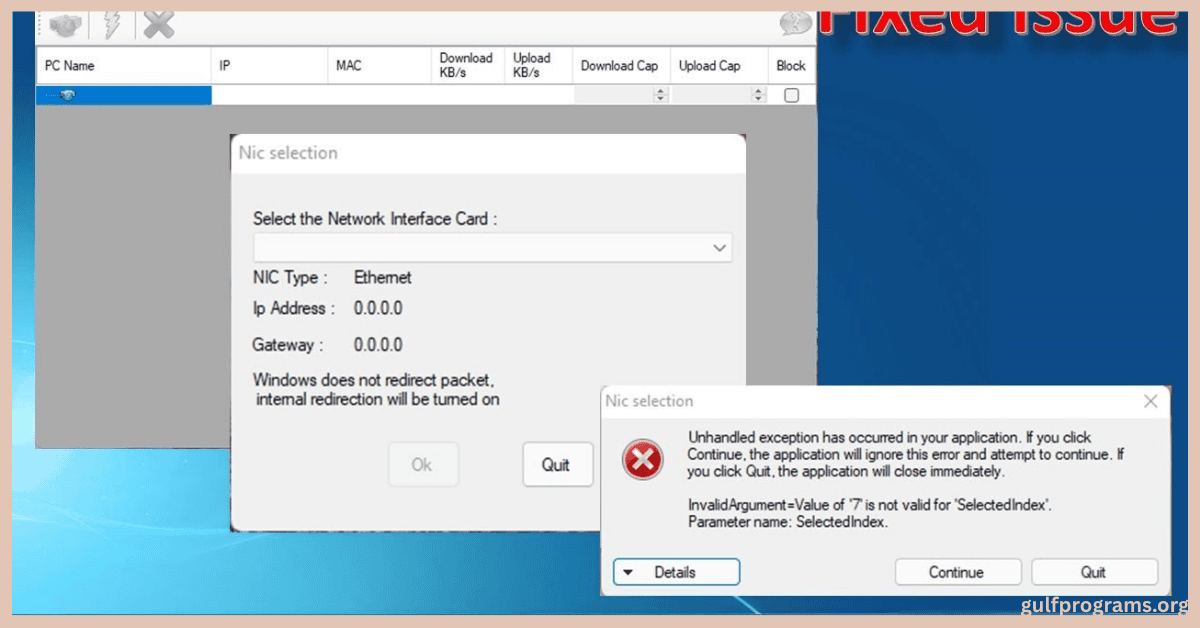Increase Download Cap using the up arrow

click(x=660, y=90)
